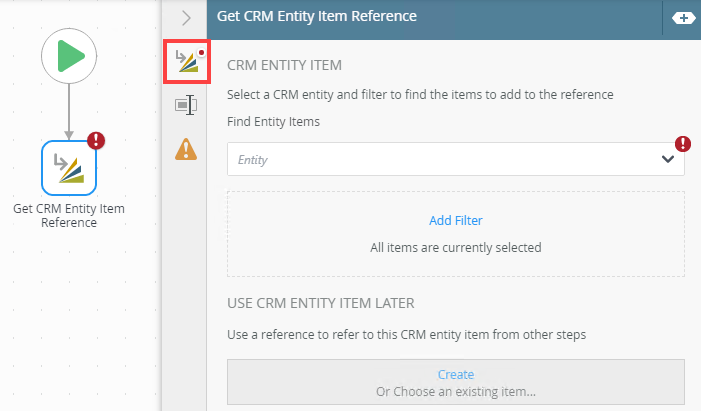Click the step label under the canvas node
The image size is (701, 411).
click(68, 215)
